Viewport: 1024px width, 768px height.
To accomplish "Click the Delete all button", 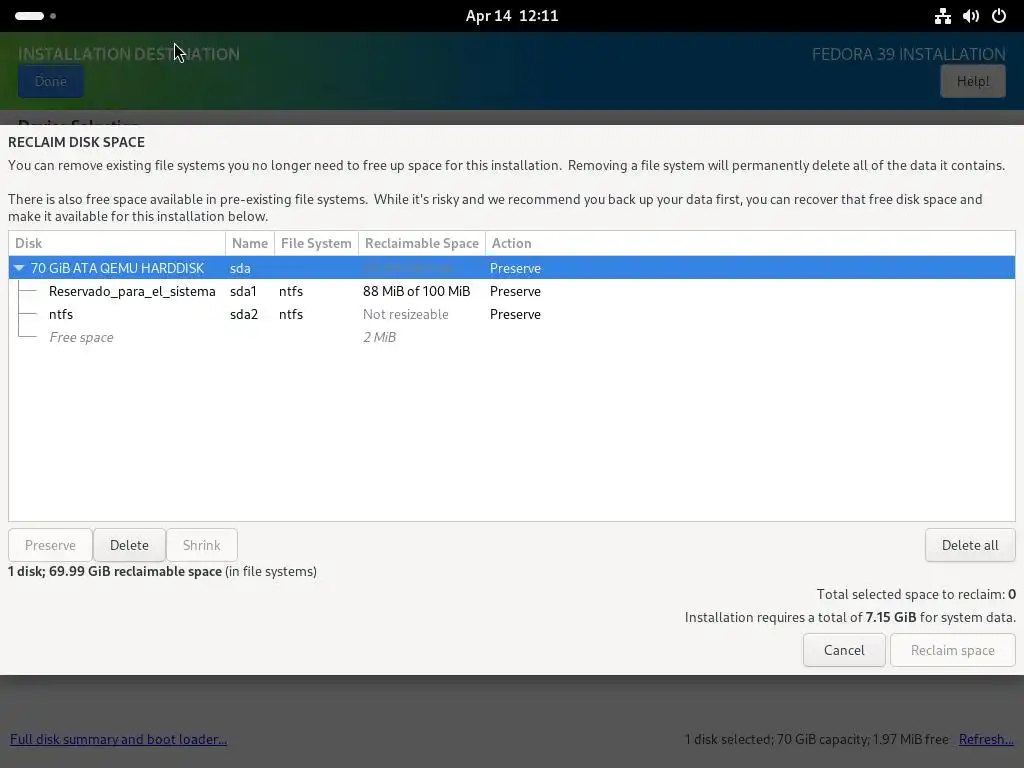I will [x=970, y=545].
